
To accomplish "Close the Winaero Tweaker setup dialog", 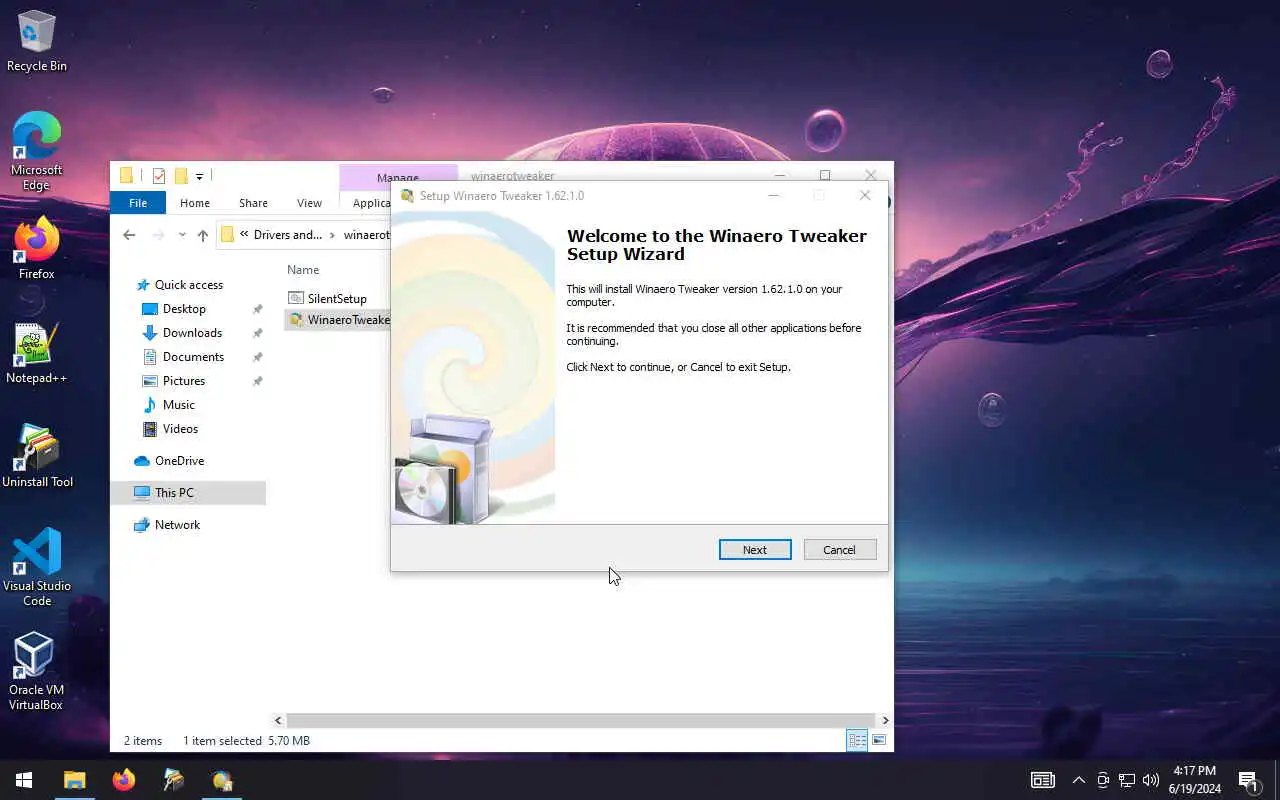I will click(865, 195).
